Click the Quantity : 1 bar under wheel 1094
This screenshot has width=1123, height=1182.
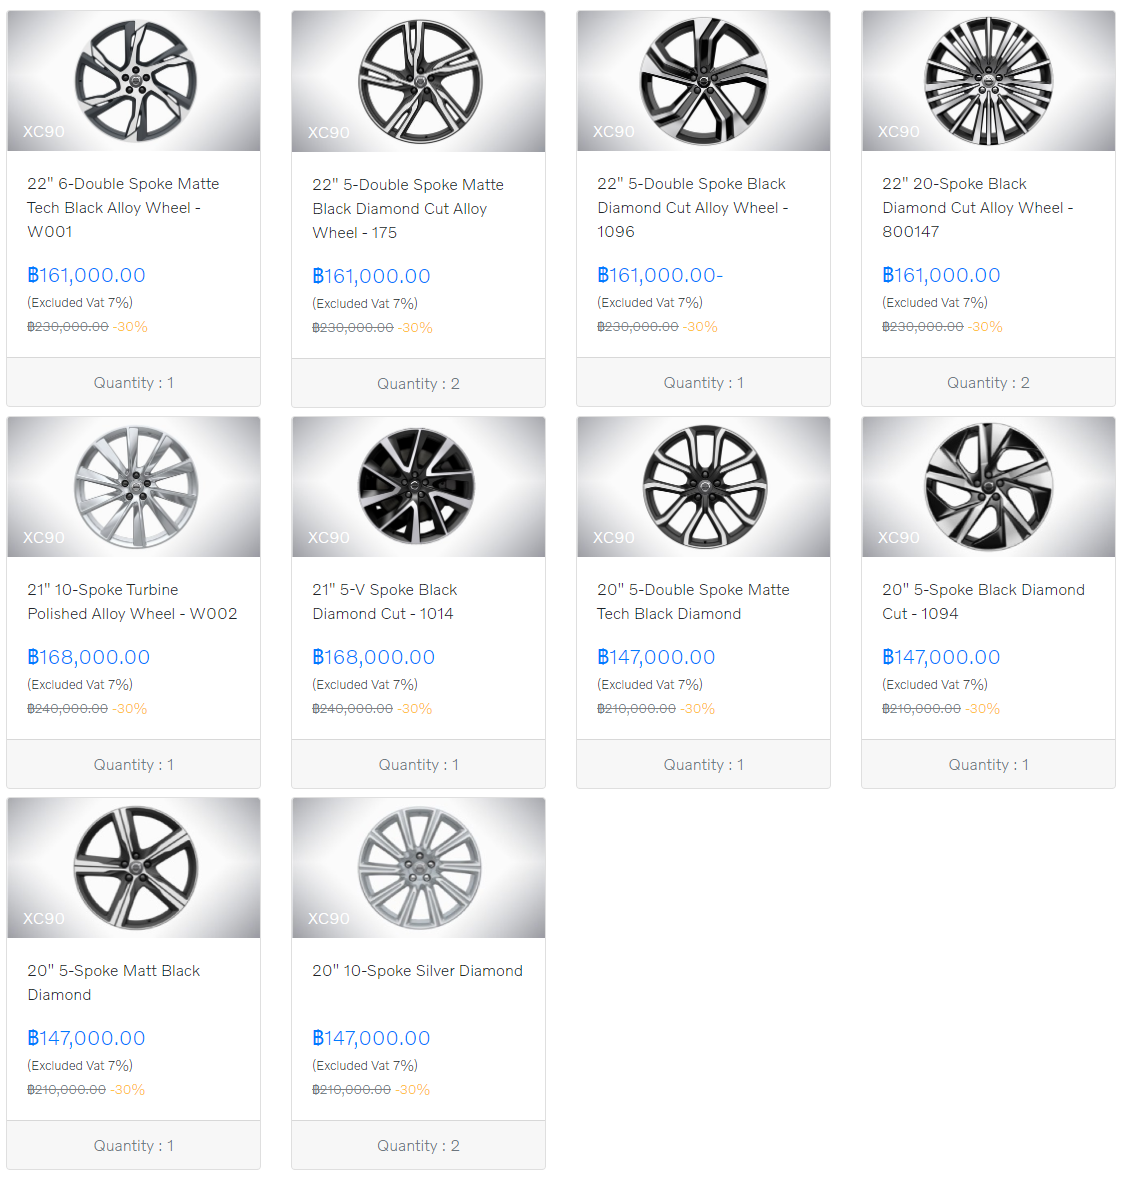pyautogui.click(x=988, y=764)
